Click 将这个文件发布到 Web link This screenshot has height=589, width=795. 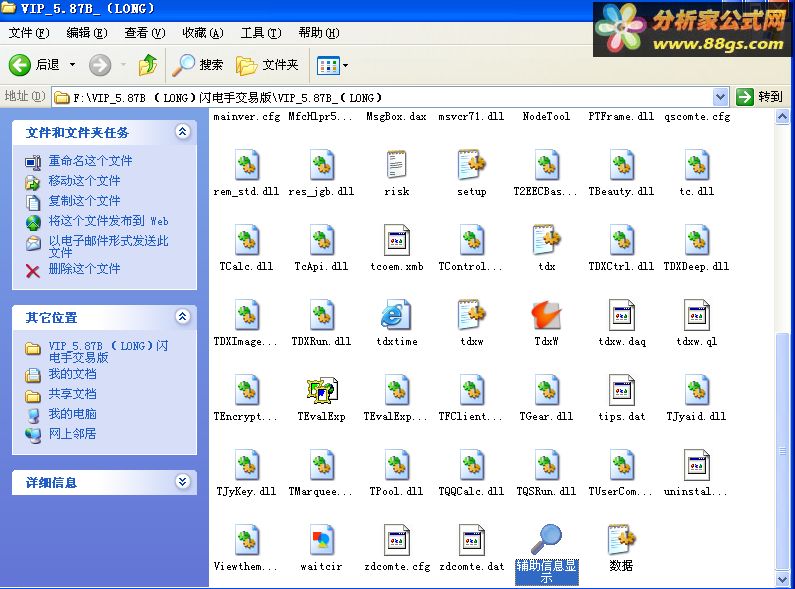[109, 221]
